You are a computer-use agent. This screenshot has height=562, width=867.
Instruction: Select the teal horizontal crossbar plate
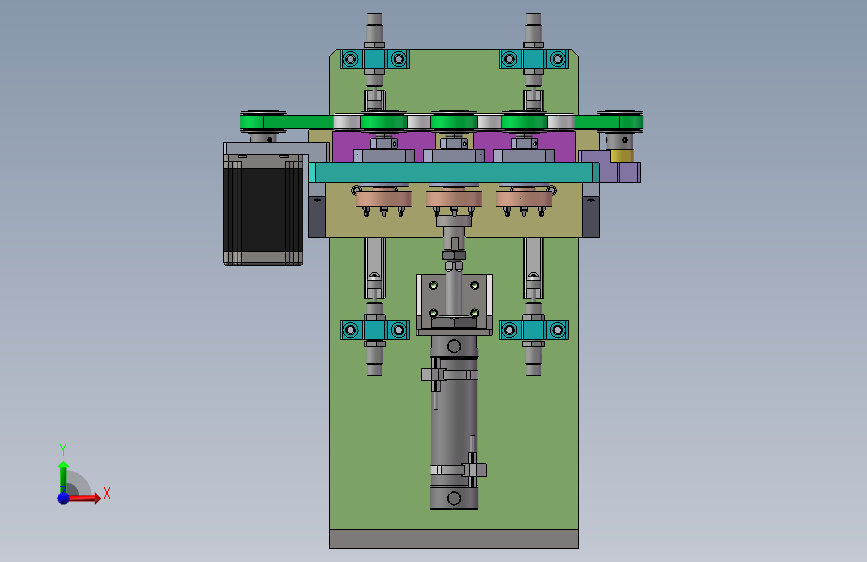pos(454,172)
